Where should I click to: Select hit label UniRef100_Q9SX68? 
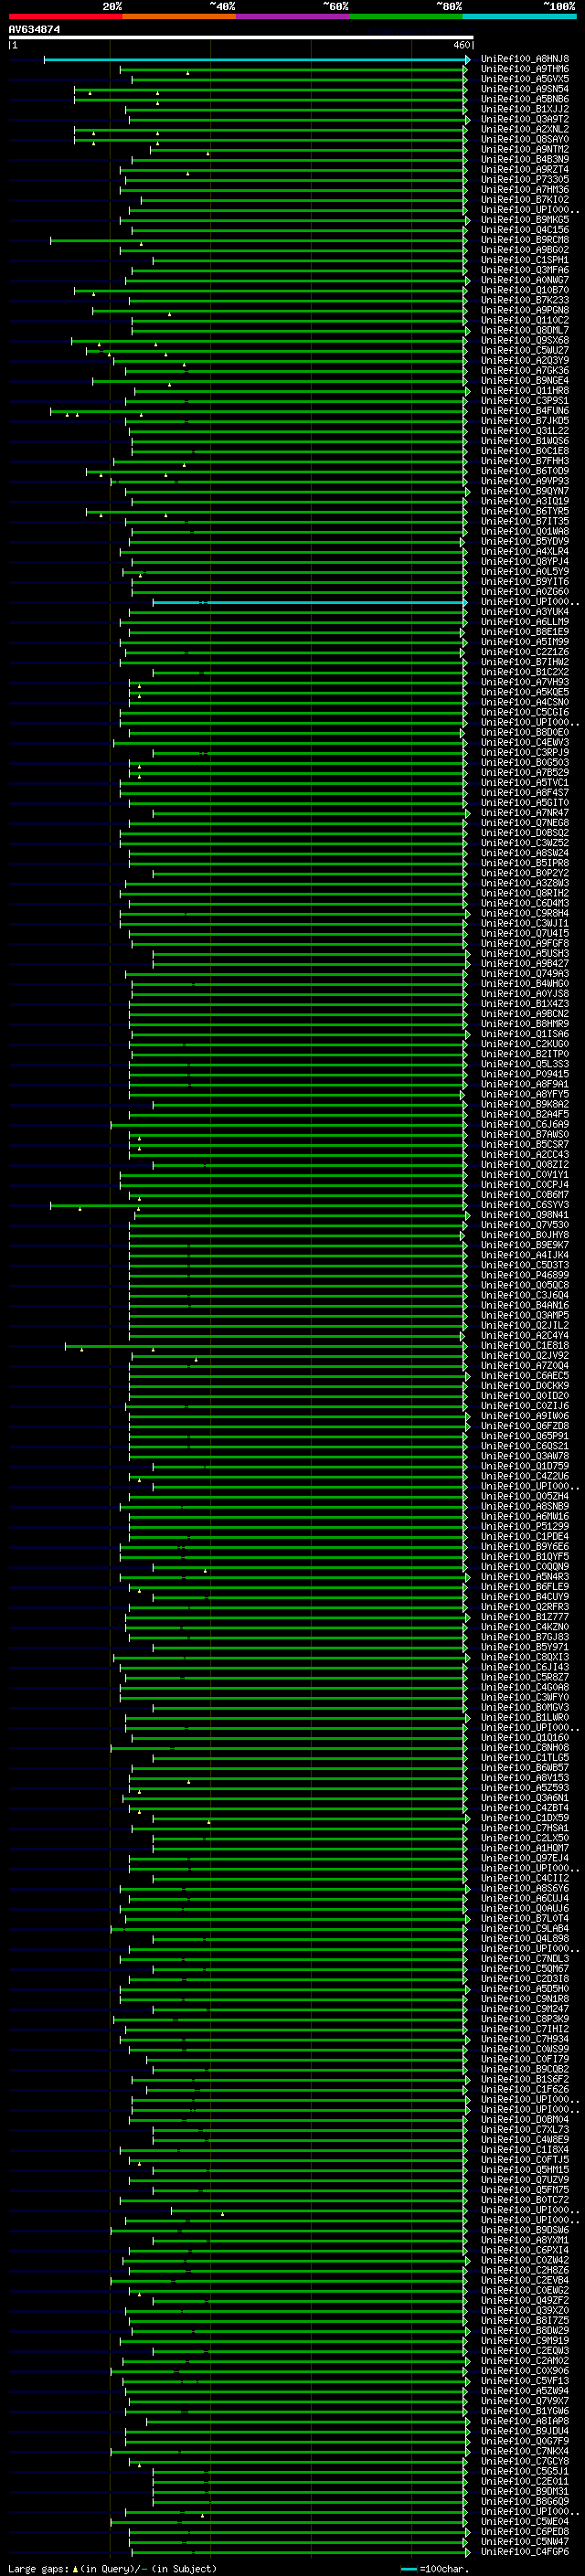coord(525,340)
